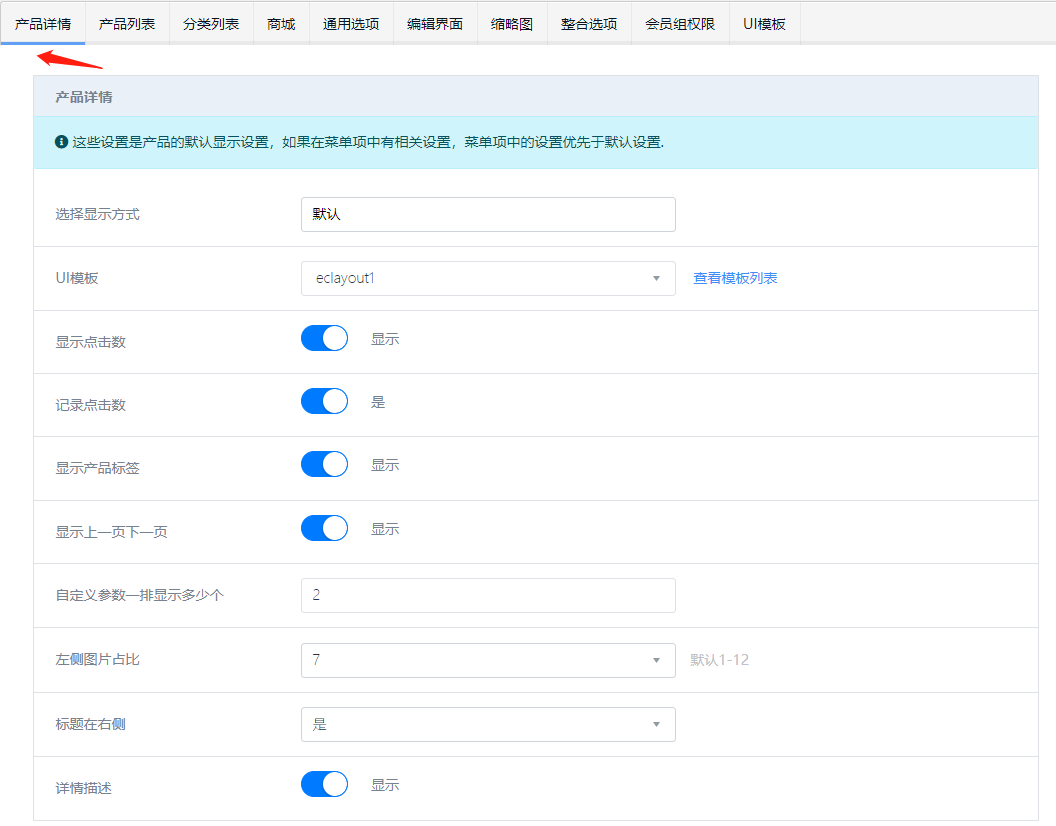
Task: Switch to the 编辑界面 tab
Action: tap(435, 24)
